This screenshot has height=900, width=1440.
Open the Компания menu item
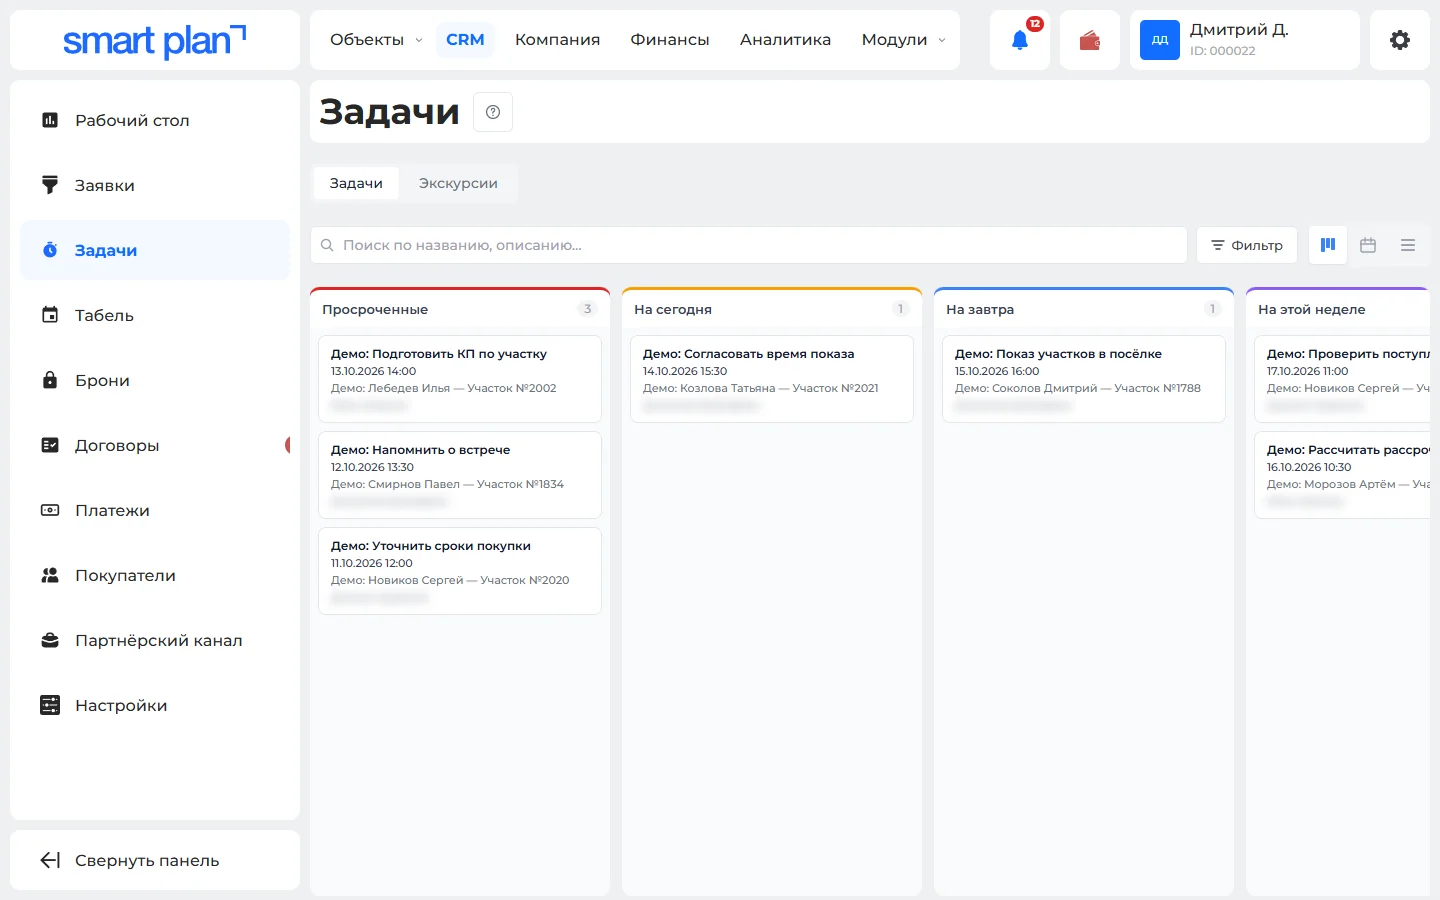(x=557, y=40)
